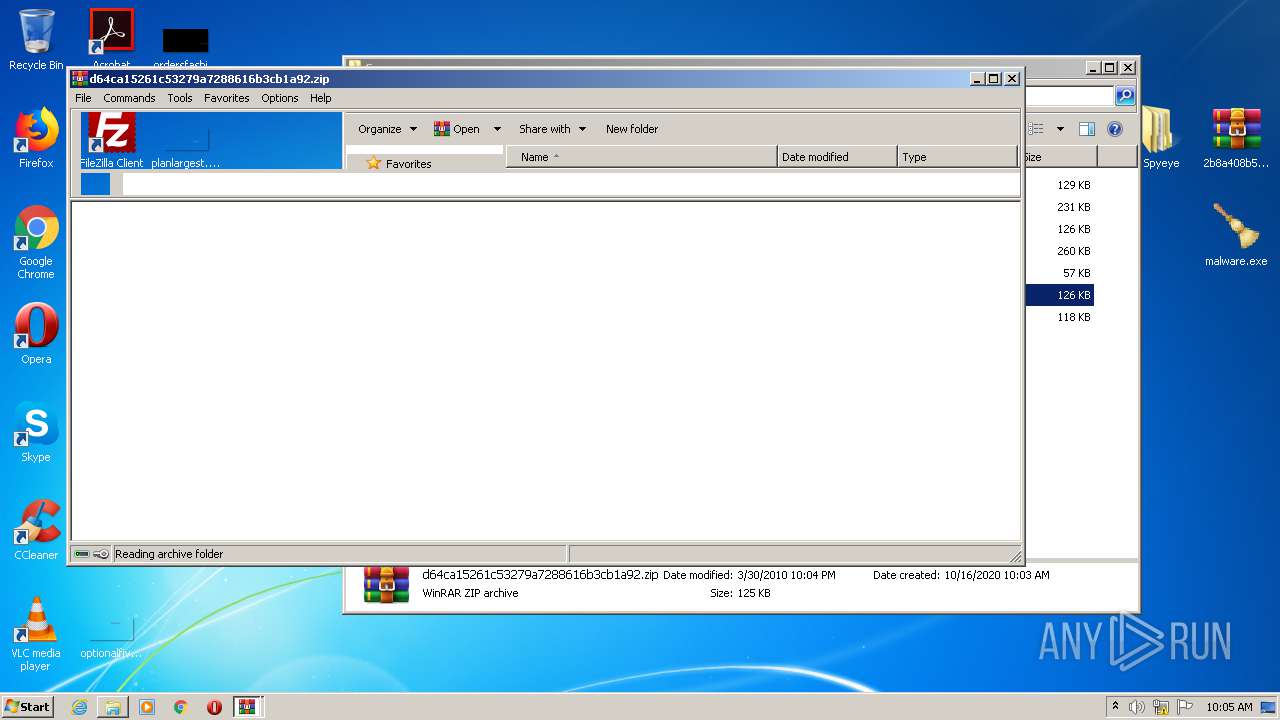Click the zip filename in Explorer details pane

point(540,575)
